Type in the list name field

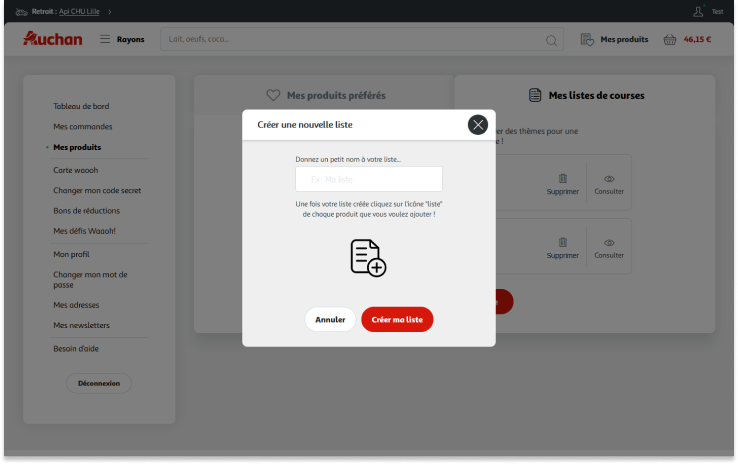[368, 180]
